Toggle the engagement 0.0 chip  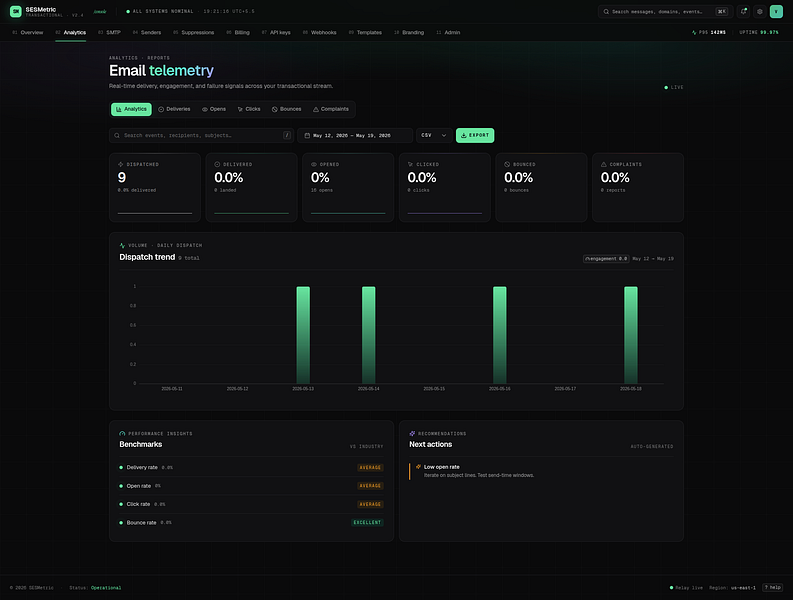(606, 259)
